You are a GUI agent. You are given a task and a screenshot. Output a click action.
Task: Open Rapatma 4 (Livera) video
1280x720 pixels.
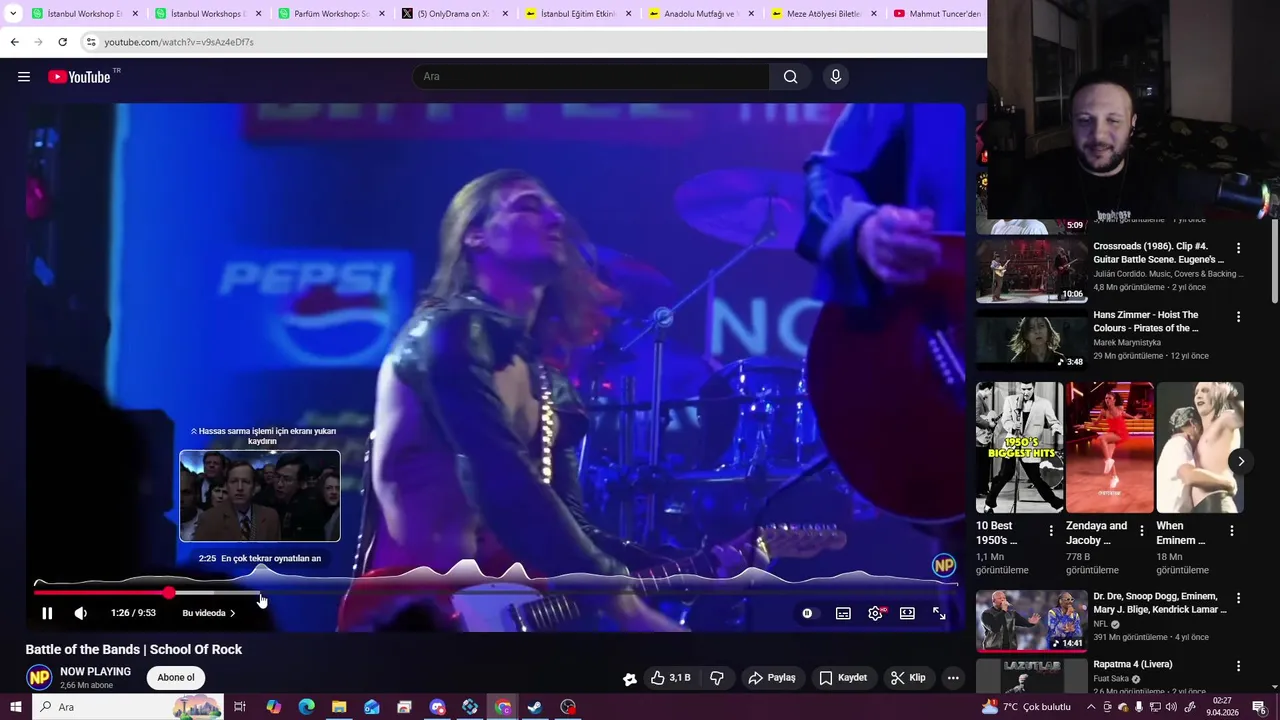point(1133,664)
